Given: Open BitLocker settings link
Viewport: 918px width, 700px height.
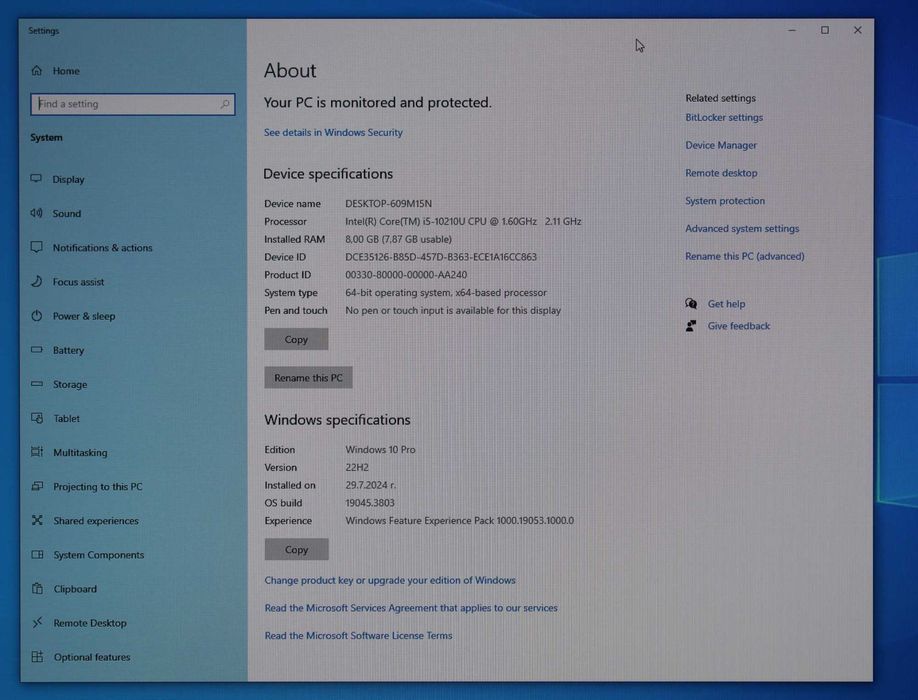Looking at the screenshot, I should 724,117.
